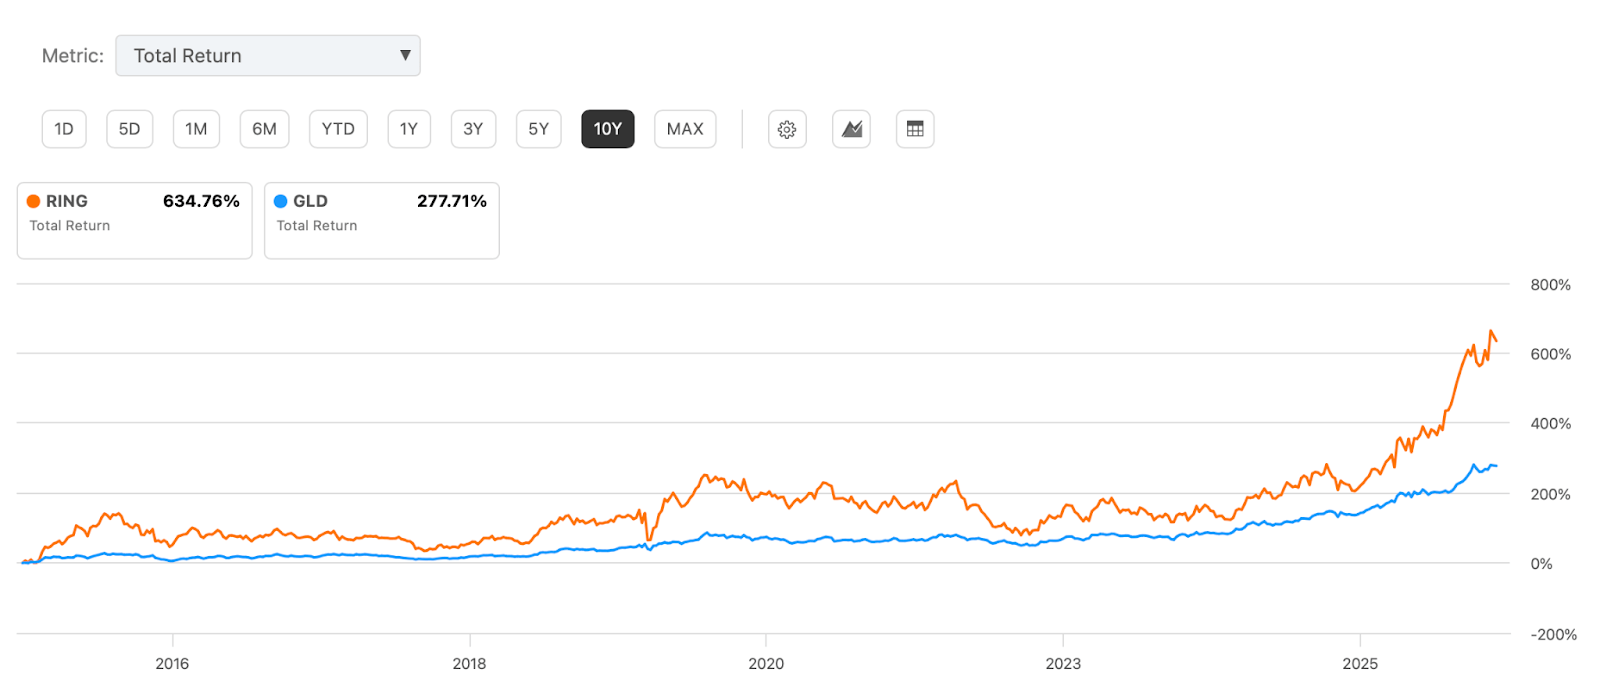
Task: Open the Metric dropdown arrow
Action: (x=405, y=55)
